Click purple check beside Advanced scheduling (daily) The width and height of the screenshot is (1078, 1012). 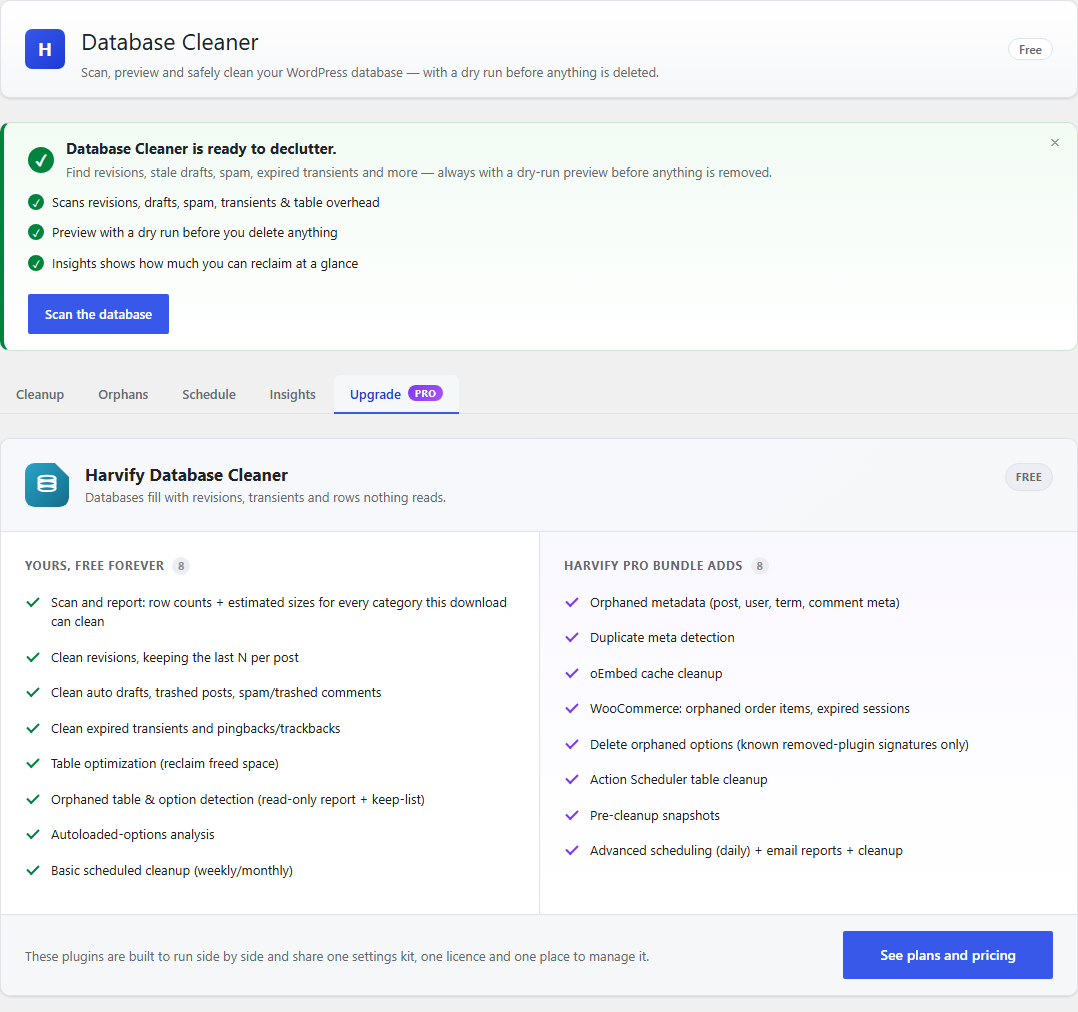pyautogui.click(x=572, y=850)
